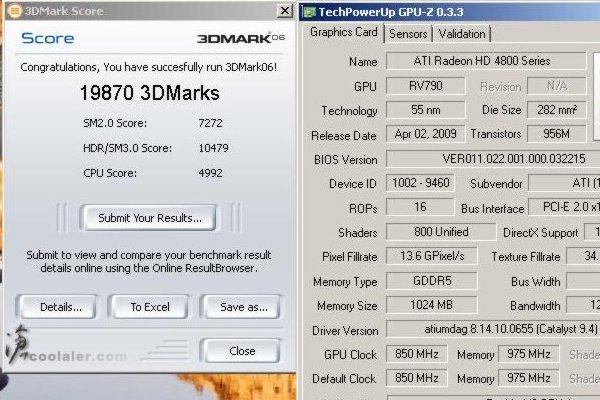
Task: Click the Bus Interface field PCI-E 2.0
Action: pos(564,207)
